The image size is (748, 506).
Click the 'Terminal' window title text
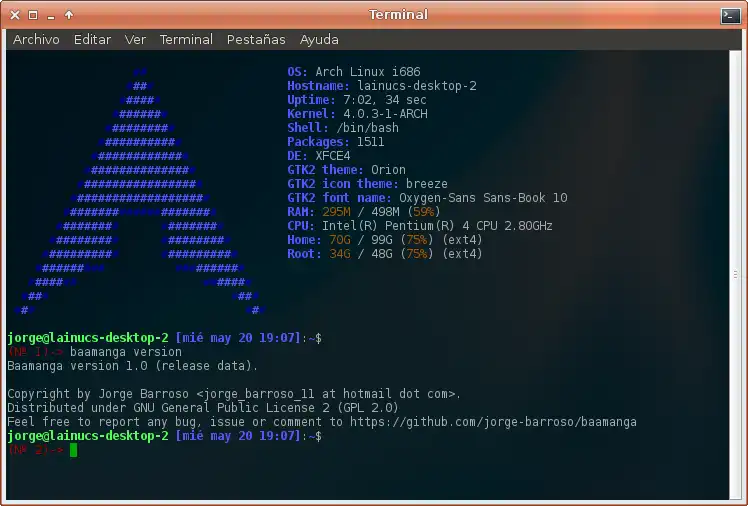tap(398, 15)
